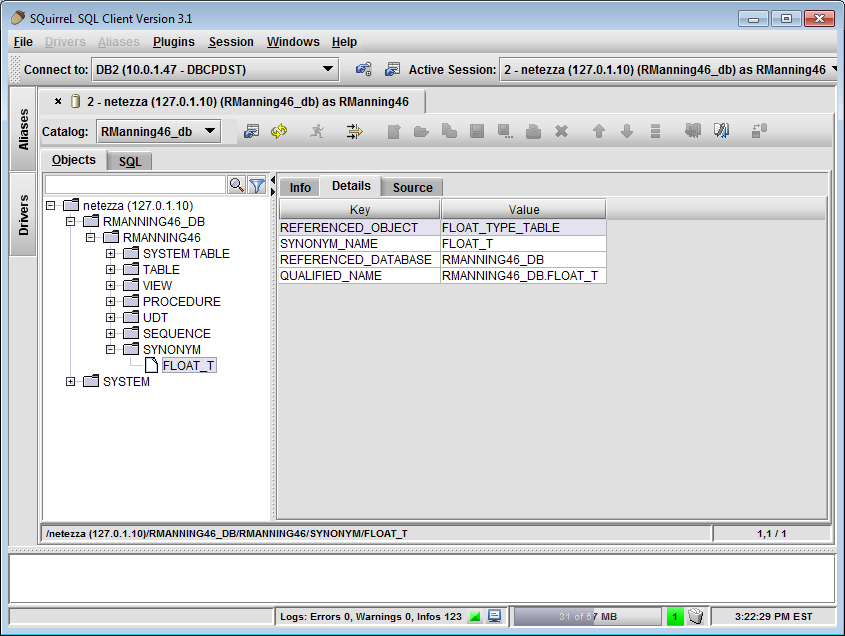Click the object tree filter funnel icon

tap(257, 185)
